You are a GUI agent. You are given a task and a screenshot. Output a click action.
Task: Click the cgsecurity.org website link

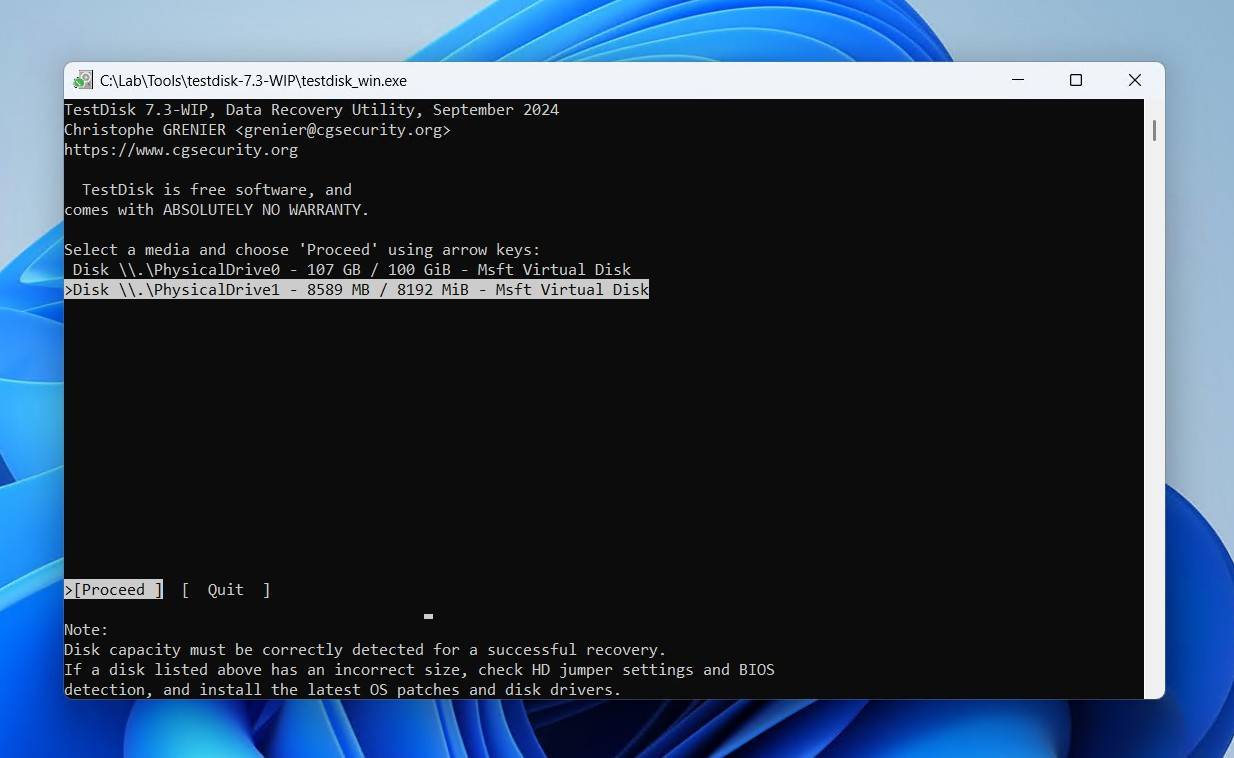(x=181, y=149)
